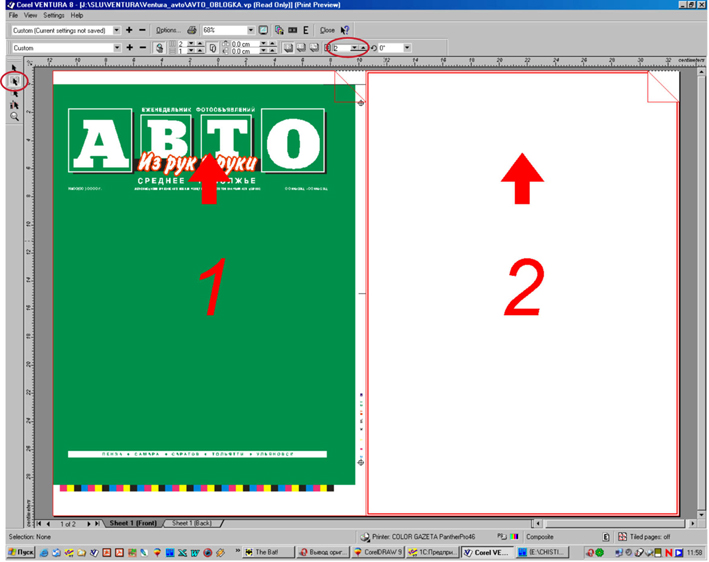This screenshot has height=562, width=709.
Task: Click the template/document preview icon
Action: pyautogui.click(x=159, y=47)
